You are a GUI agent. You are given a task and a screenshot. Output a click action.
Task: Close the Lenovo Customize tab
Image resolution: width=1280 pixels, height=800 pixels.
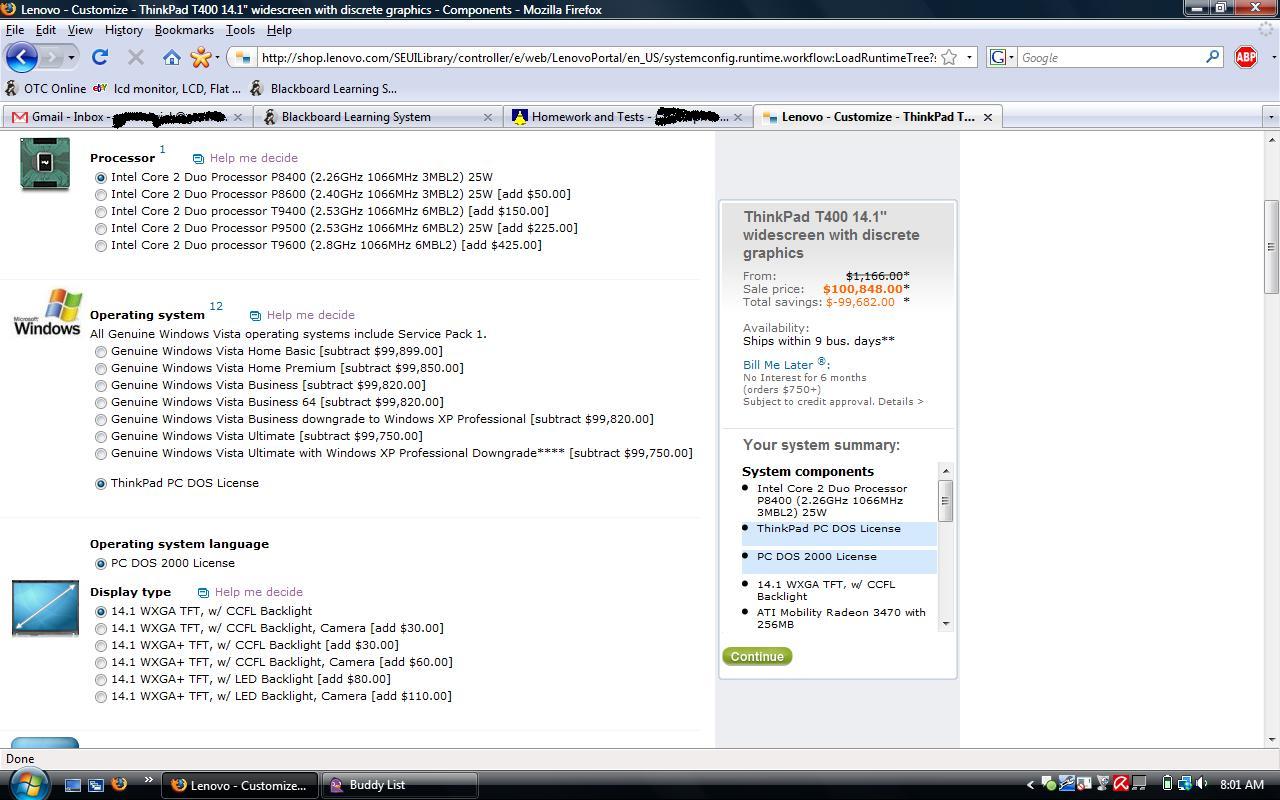click(987, 117)
